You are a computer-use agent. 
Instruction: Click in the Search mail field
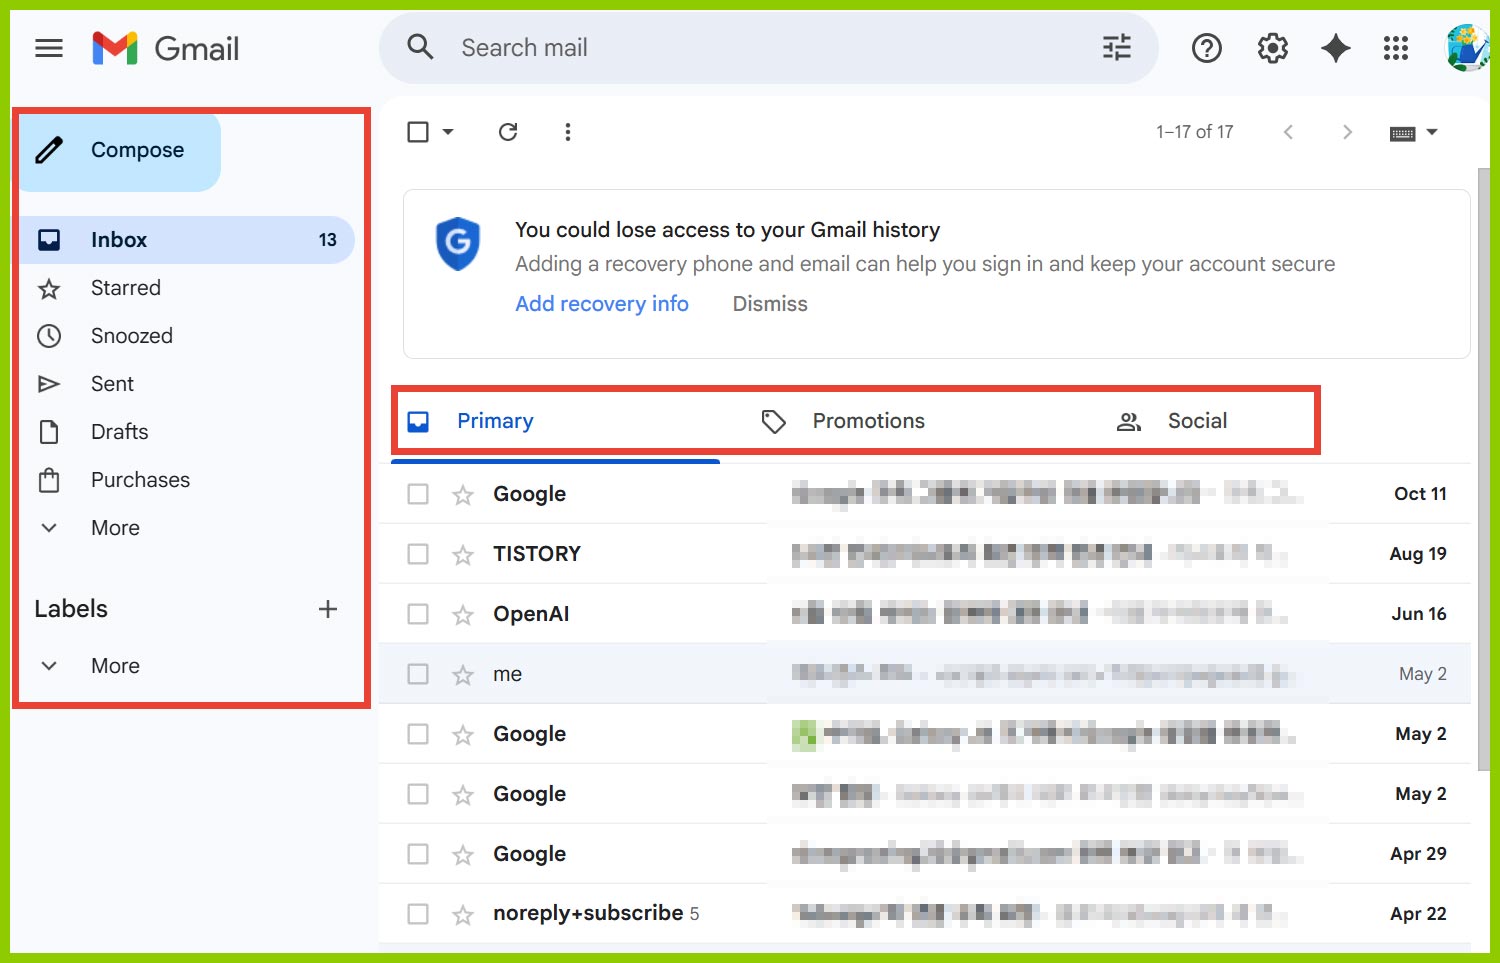tap(770, 47)
